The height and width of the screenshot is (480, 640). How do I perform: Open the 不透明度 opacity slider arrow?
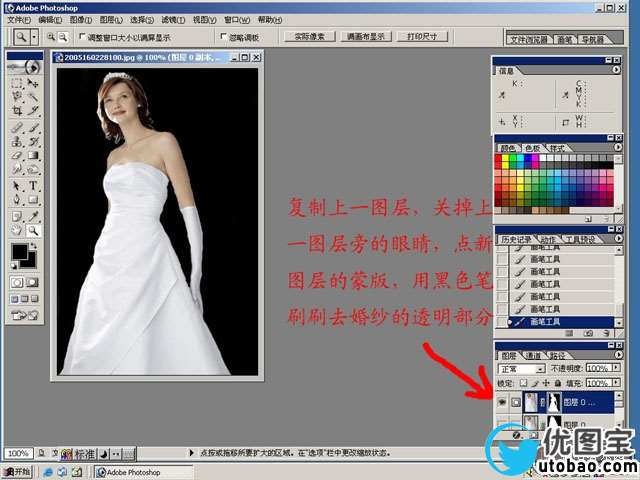(616, 368)
